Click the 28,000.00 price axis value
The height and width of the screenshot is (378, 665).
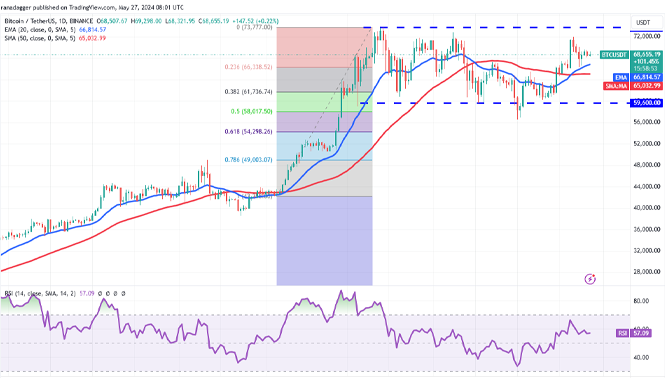pos(647,272)
